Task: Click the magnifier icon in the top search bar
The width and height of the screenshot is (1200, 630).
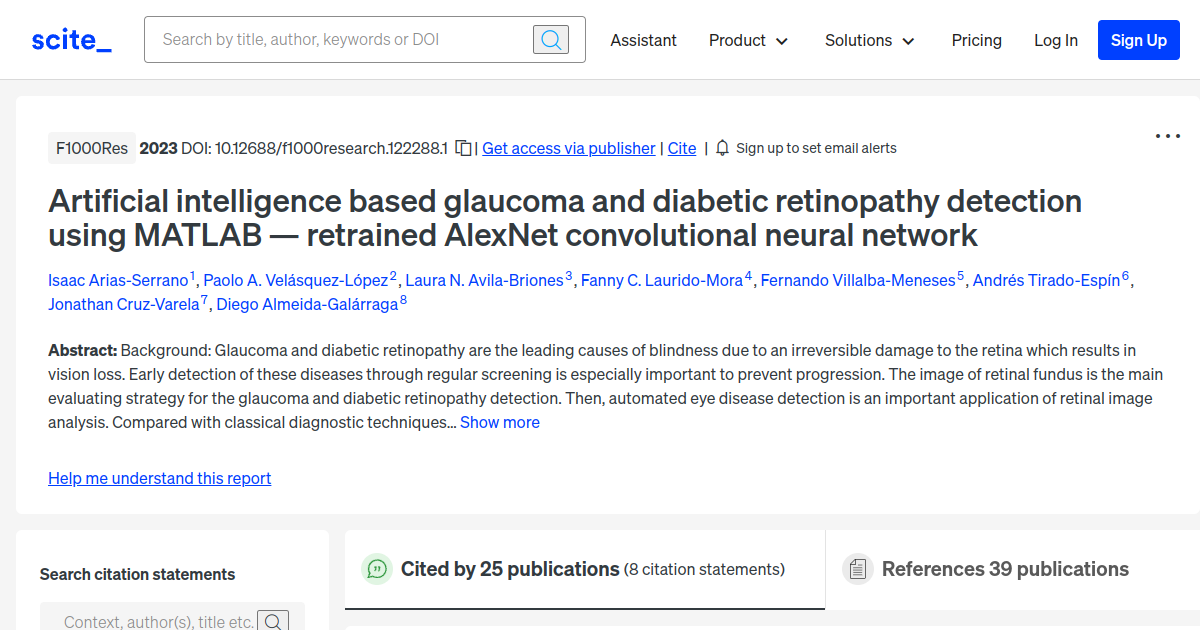Action: coord(550,39)
